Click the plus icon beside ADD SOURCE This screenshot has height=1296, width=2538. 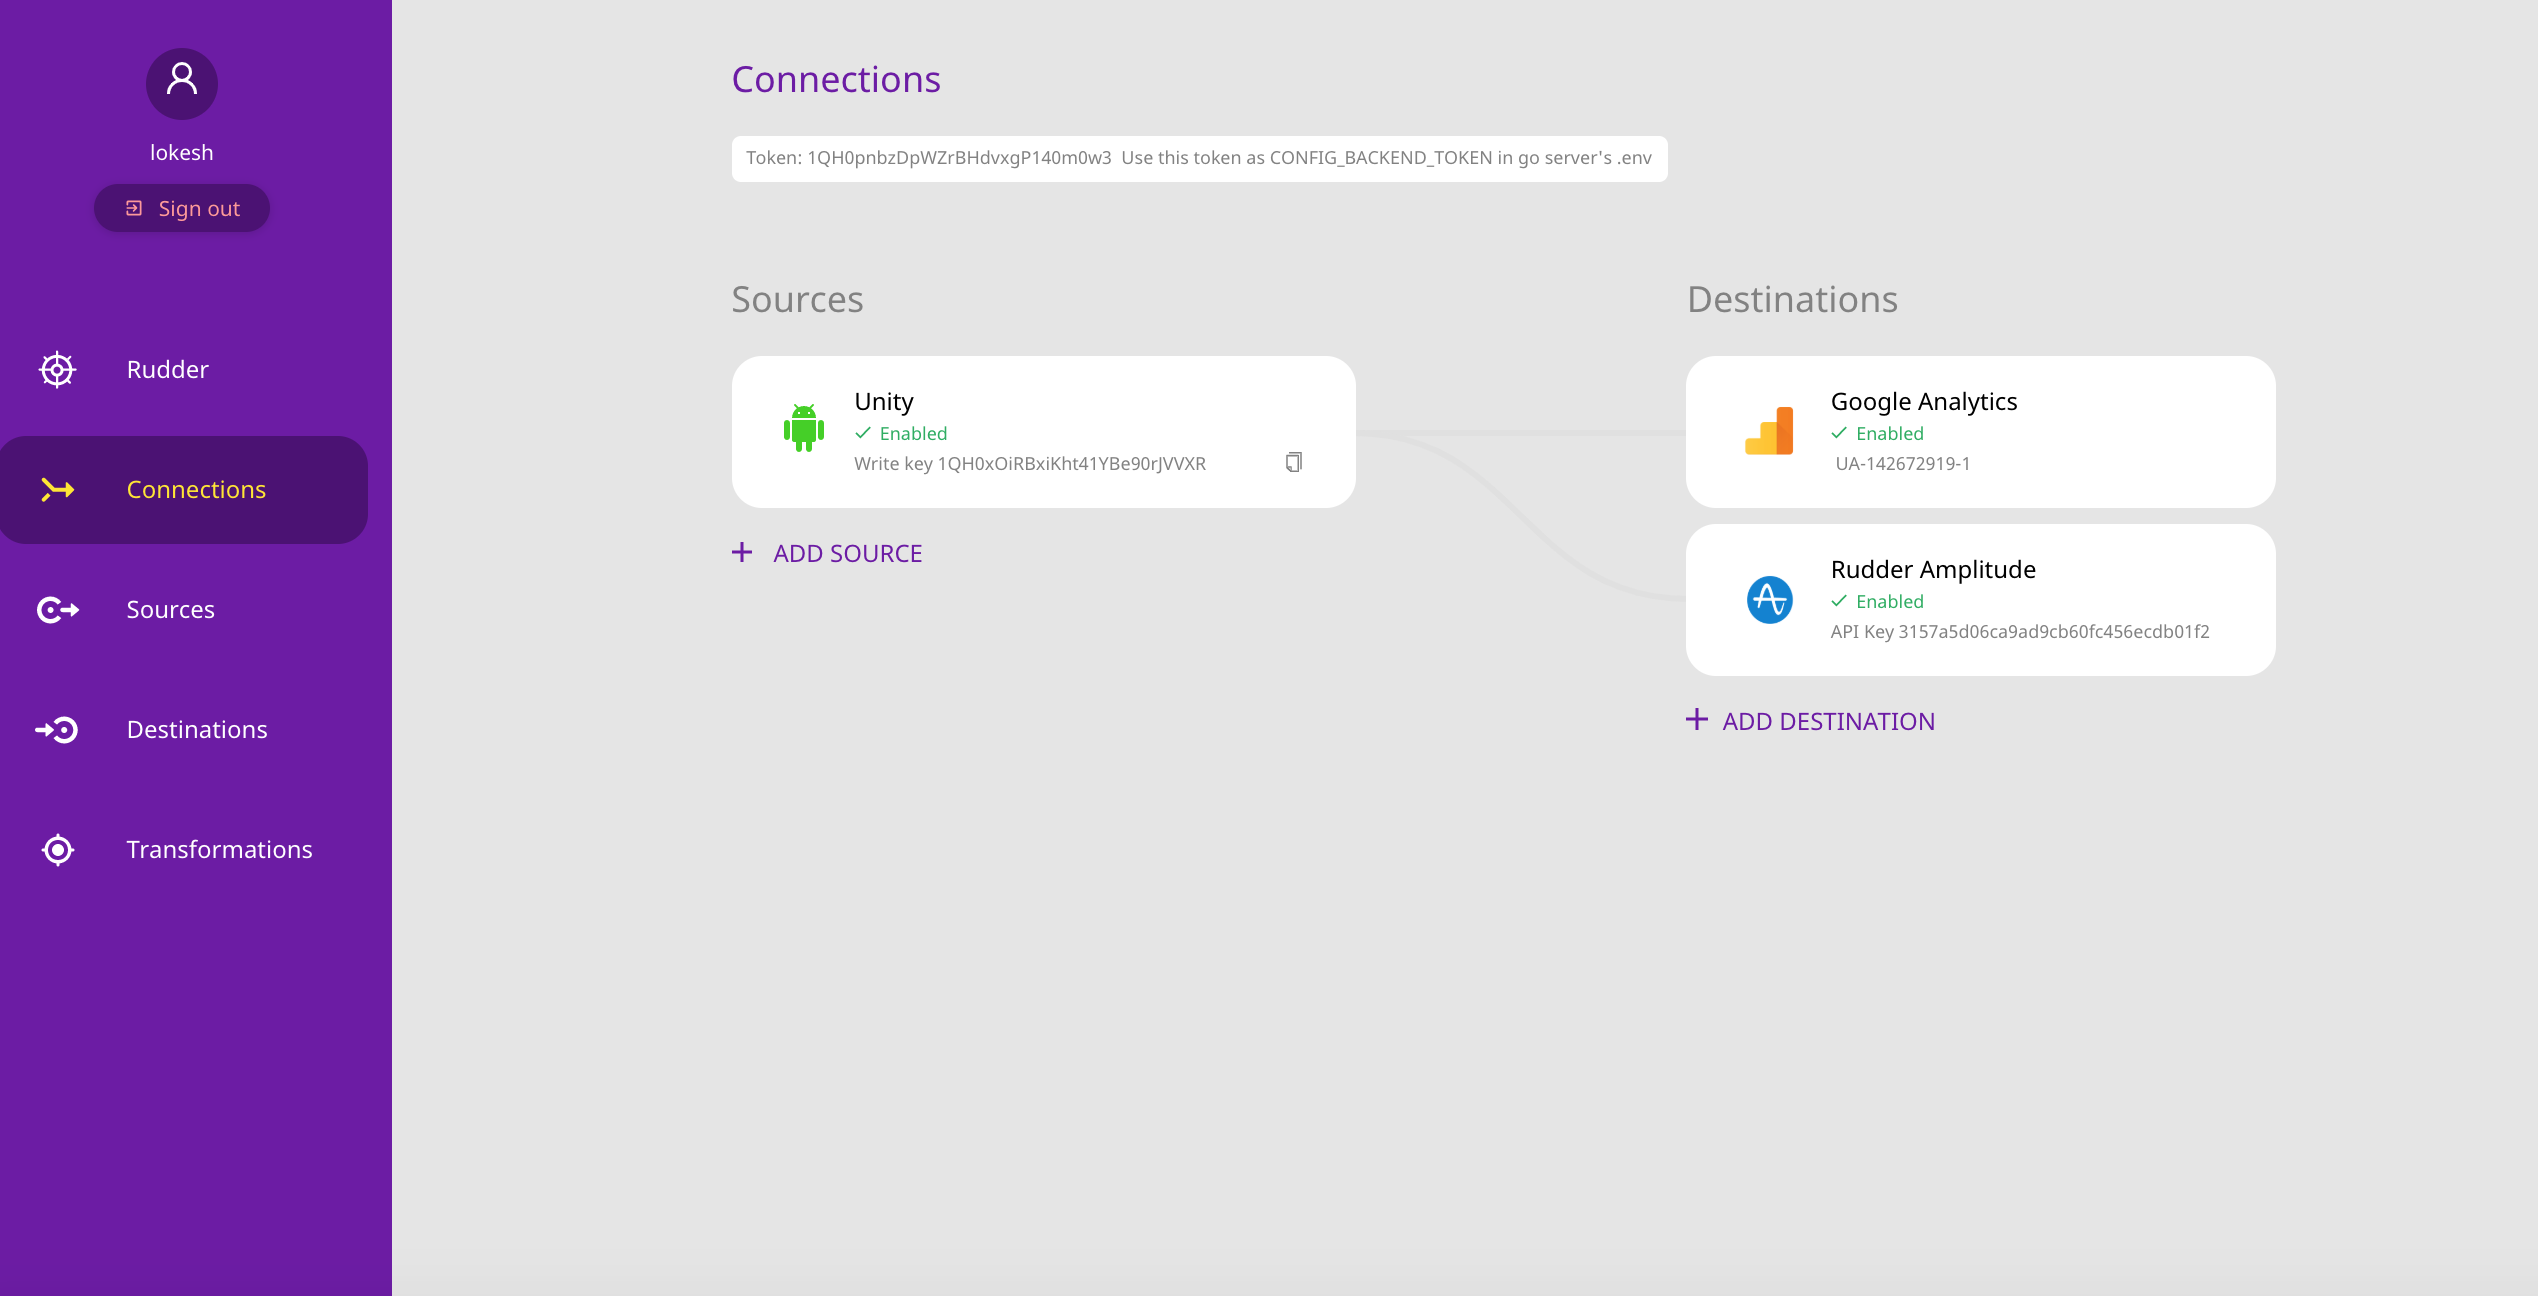tap(742, 552)
